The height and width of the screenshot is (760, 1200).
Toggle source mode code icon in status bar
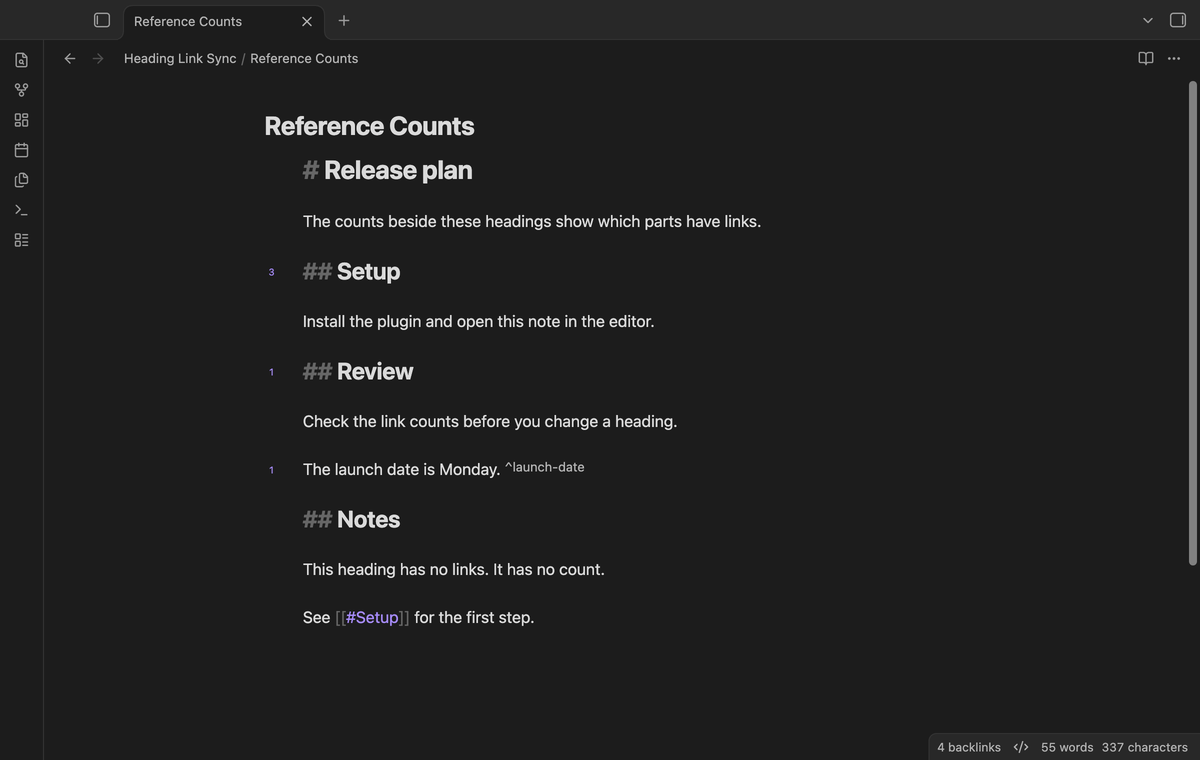1021,747
